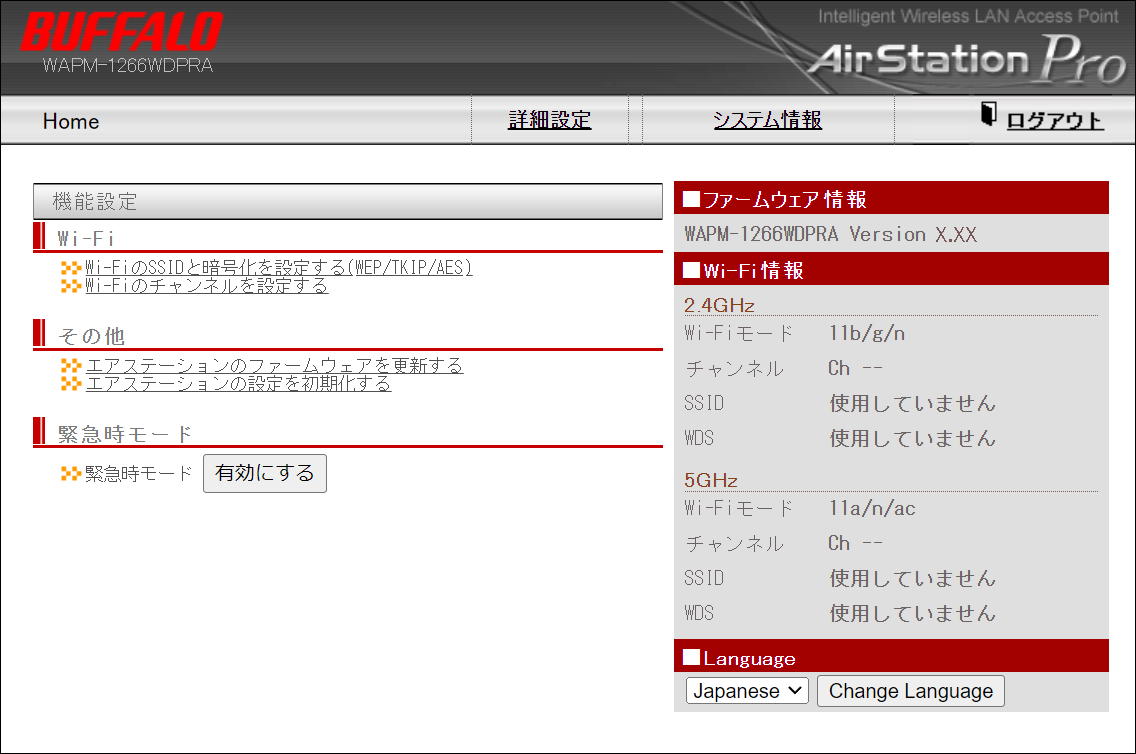The height and width of the screenshot is (754, 1136).
Task: Click the 2.4GHz section heading
Action: (719, 305)
